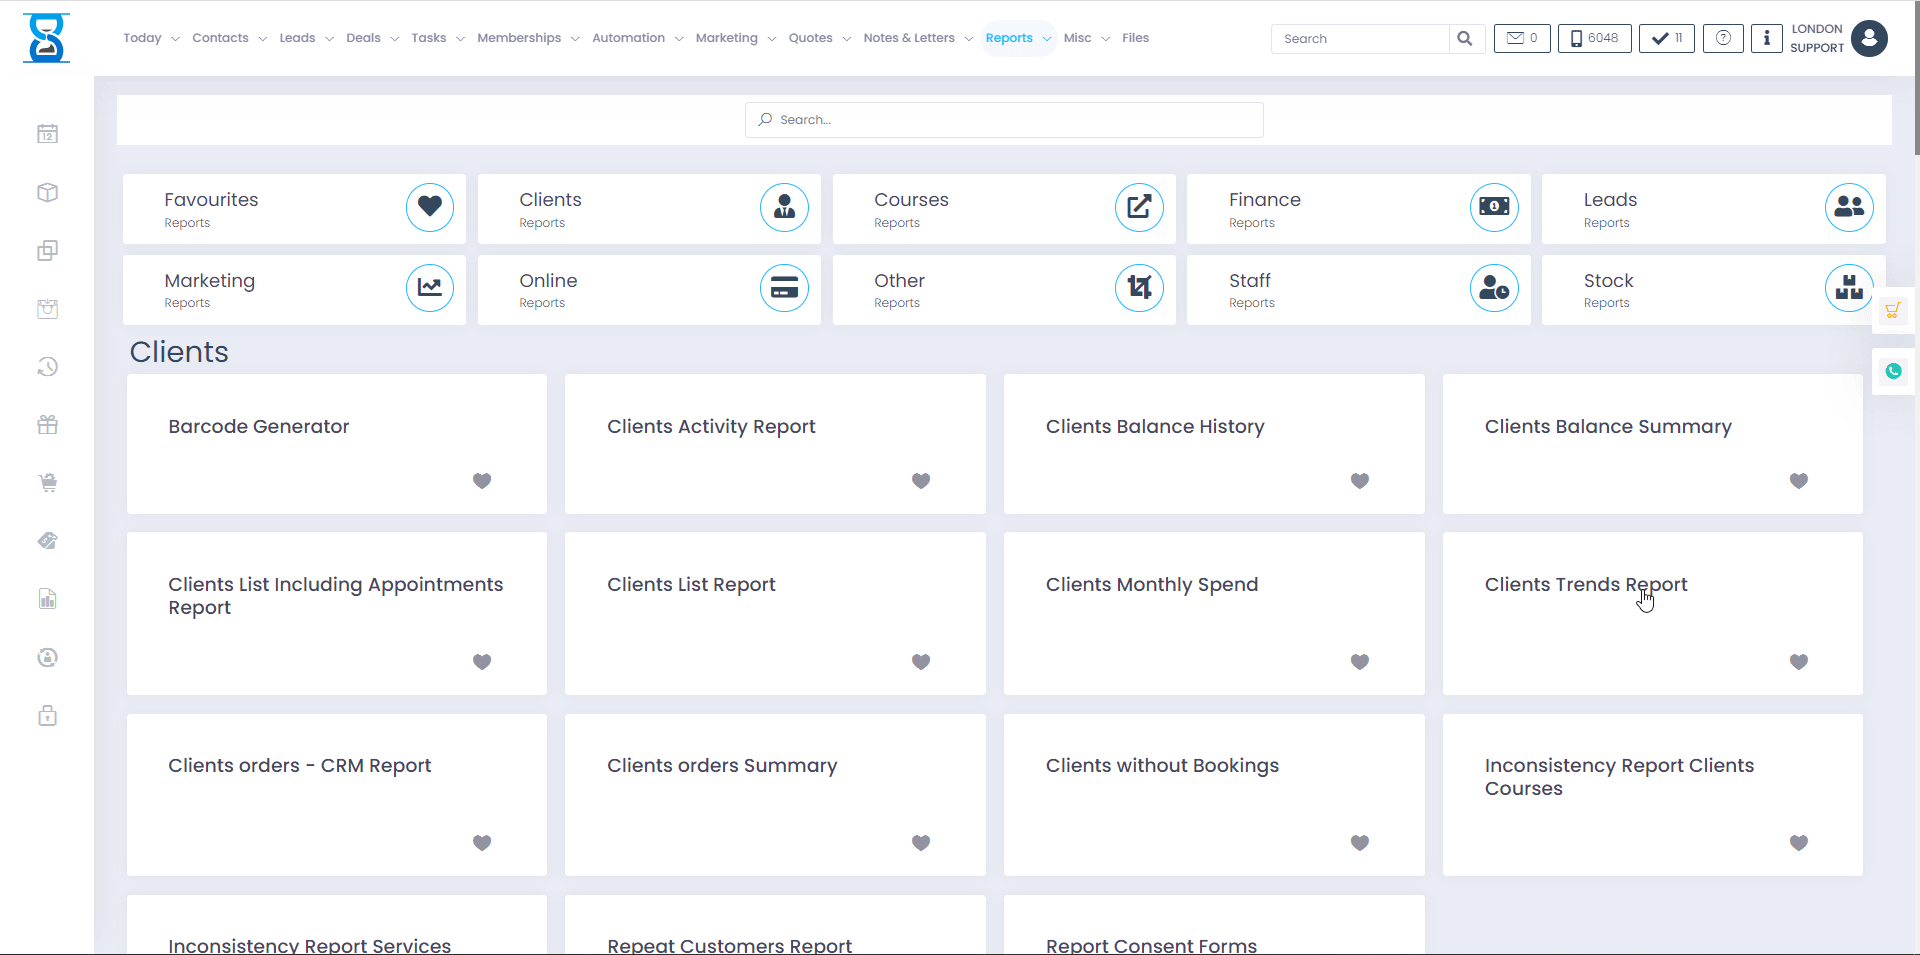Open the WhatsApp icon on the right edge

tap(1893, 371)
